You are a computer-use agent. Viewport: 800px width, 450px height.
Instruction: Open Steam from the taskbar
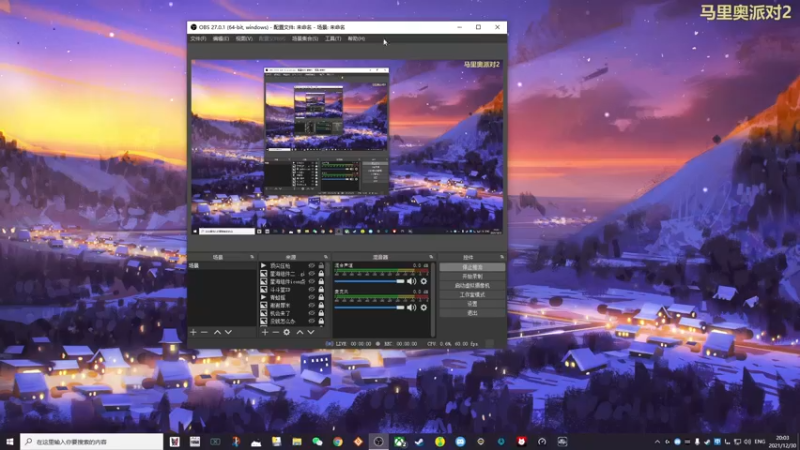(x=419, y=442)
